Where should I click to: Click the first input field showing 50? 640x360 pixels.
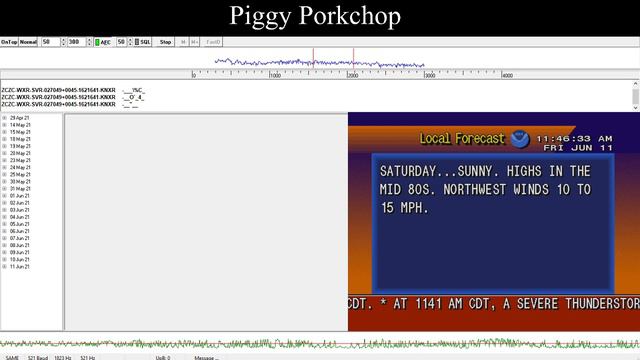point(51,42)
